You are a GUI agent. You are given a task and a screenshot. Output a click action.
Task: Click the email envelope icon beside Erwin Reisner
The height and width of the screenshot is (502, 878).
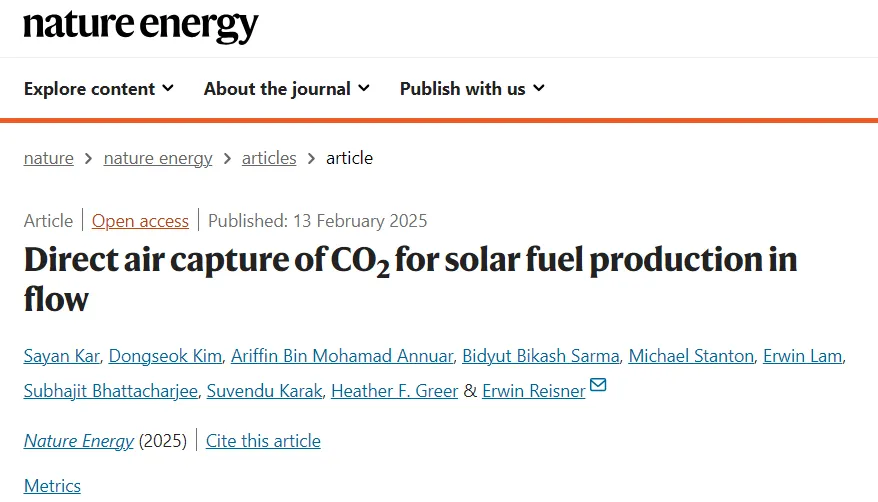[x=598, y=384]
